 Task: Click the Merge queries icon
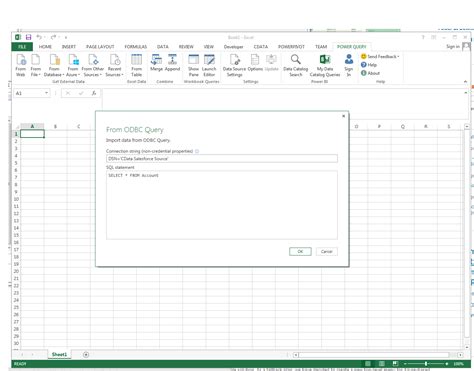(x=156, y=63)
